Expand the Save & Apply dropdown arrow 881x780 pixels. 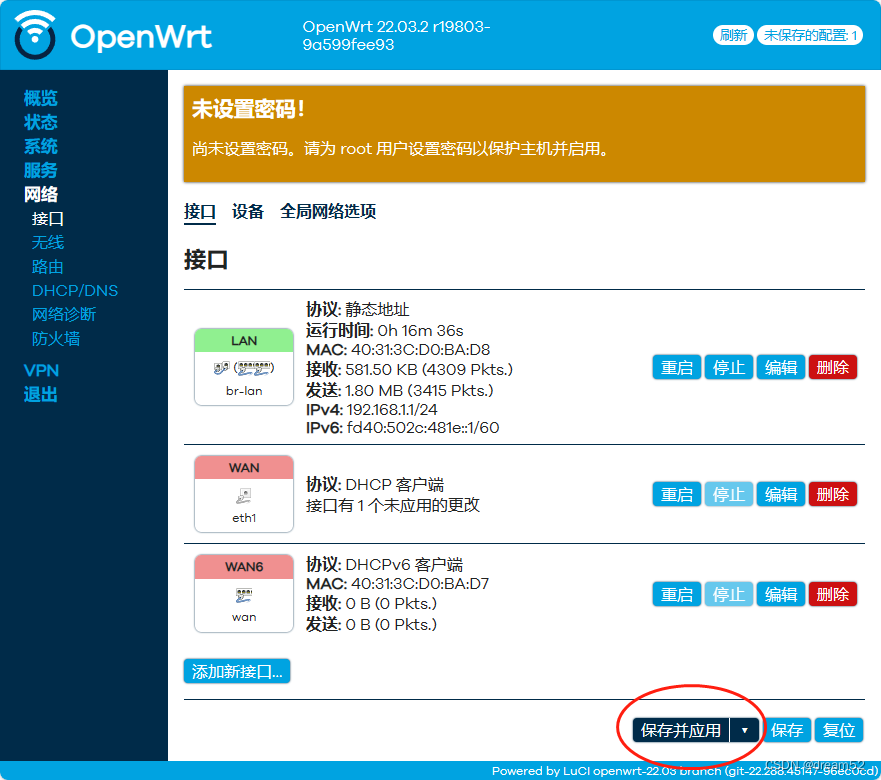tap(744, 730)
